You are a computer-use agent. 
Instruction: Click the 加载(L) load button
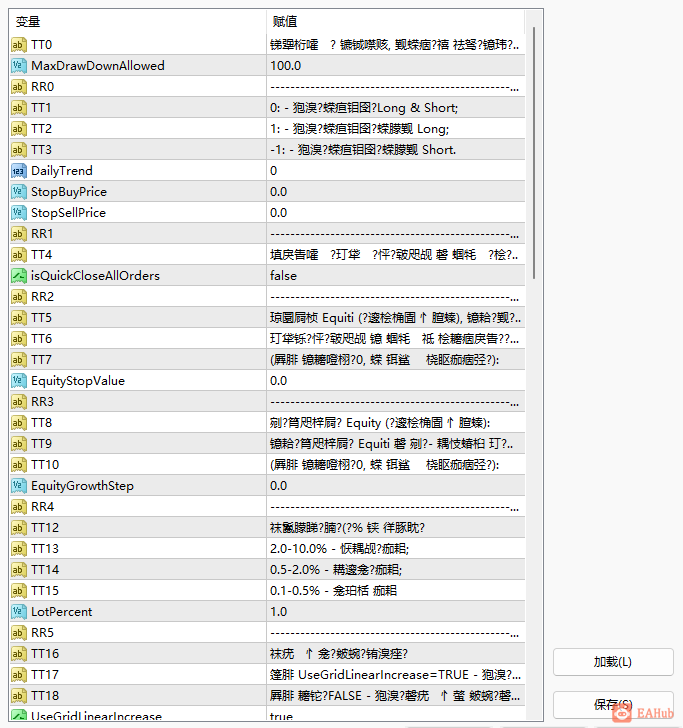pyautogui.click(x=613, y=662)
